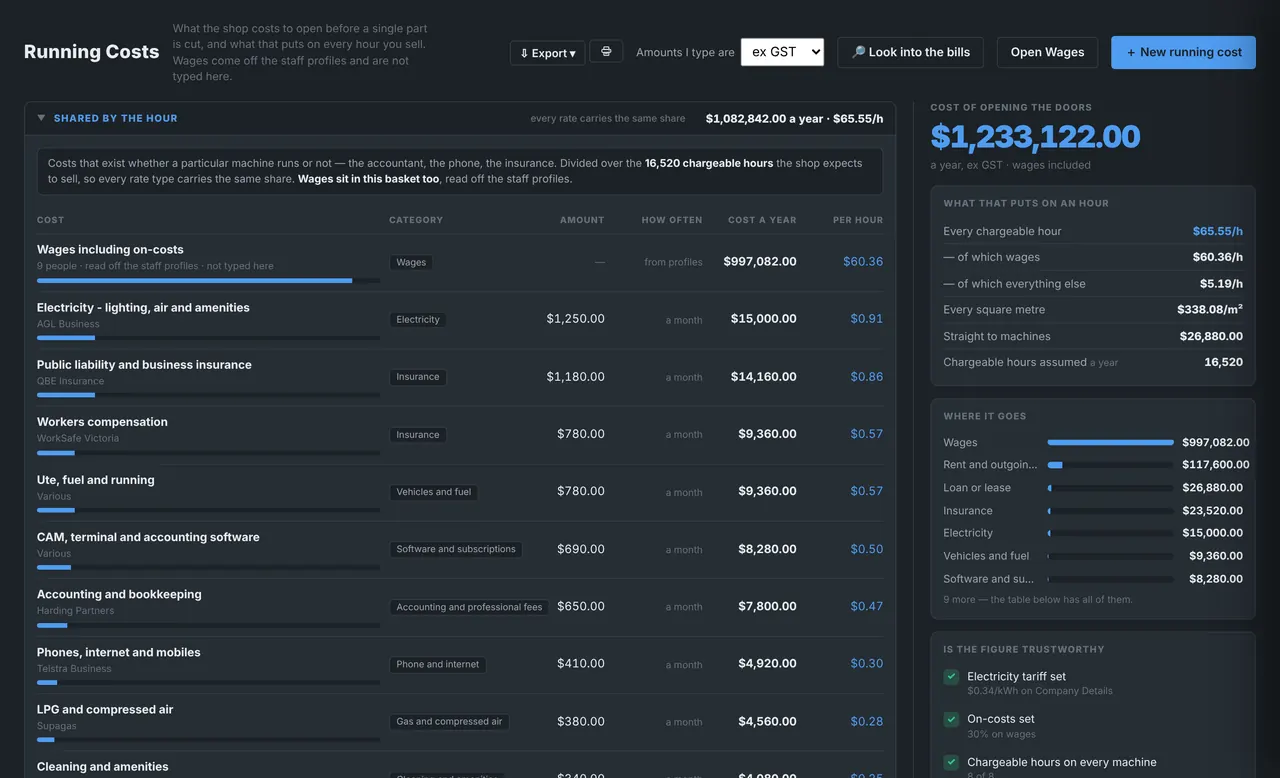Click the Wages $60.36 per hour value

point(863,261)
